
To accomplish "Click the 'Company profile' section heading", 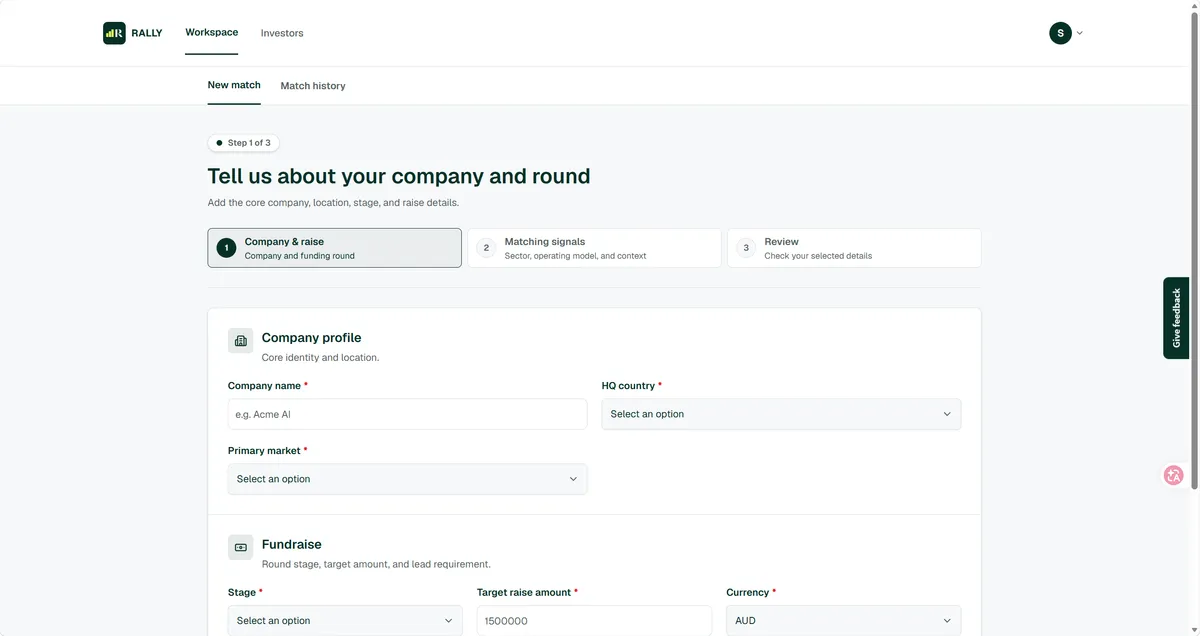I will coord(312,338).
